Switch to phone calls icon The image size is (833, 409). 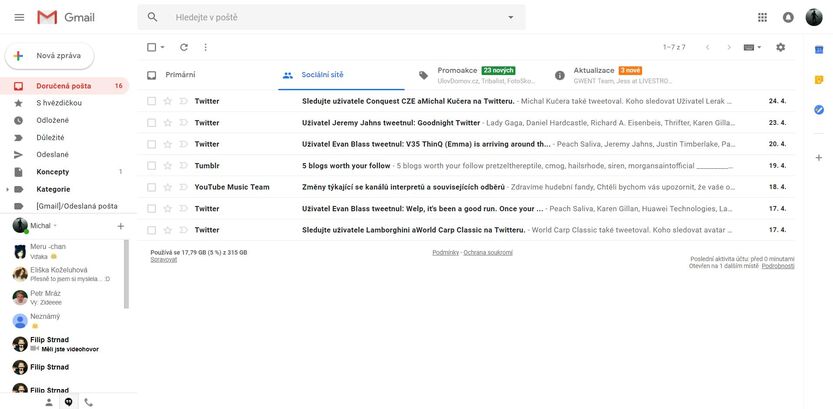tap(88, 402)
